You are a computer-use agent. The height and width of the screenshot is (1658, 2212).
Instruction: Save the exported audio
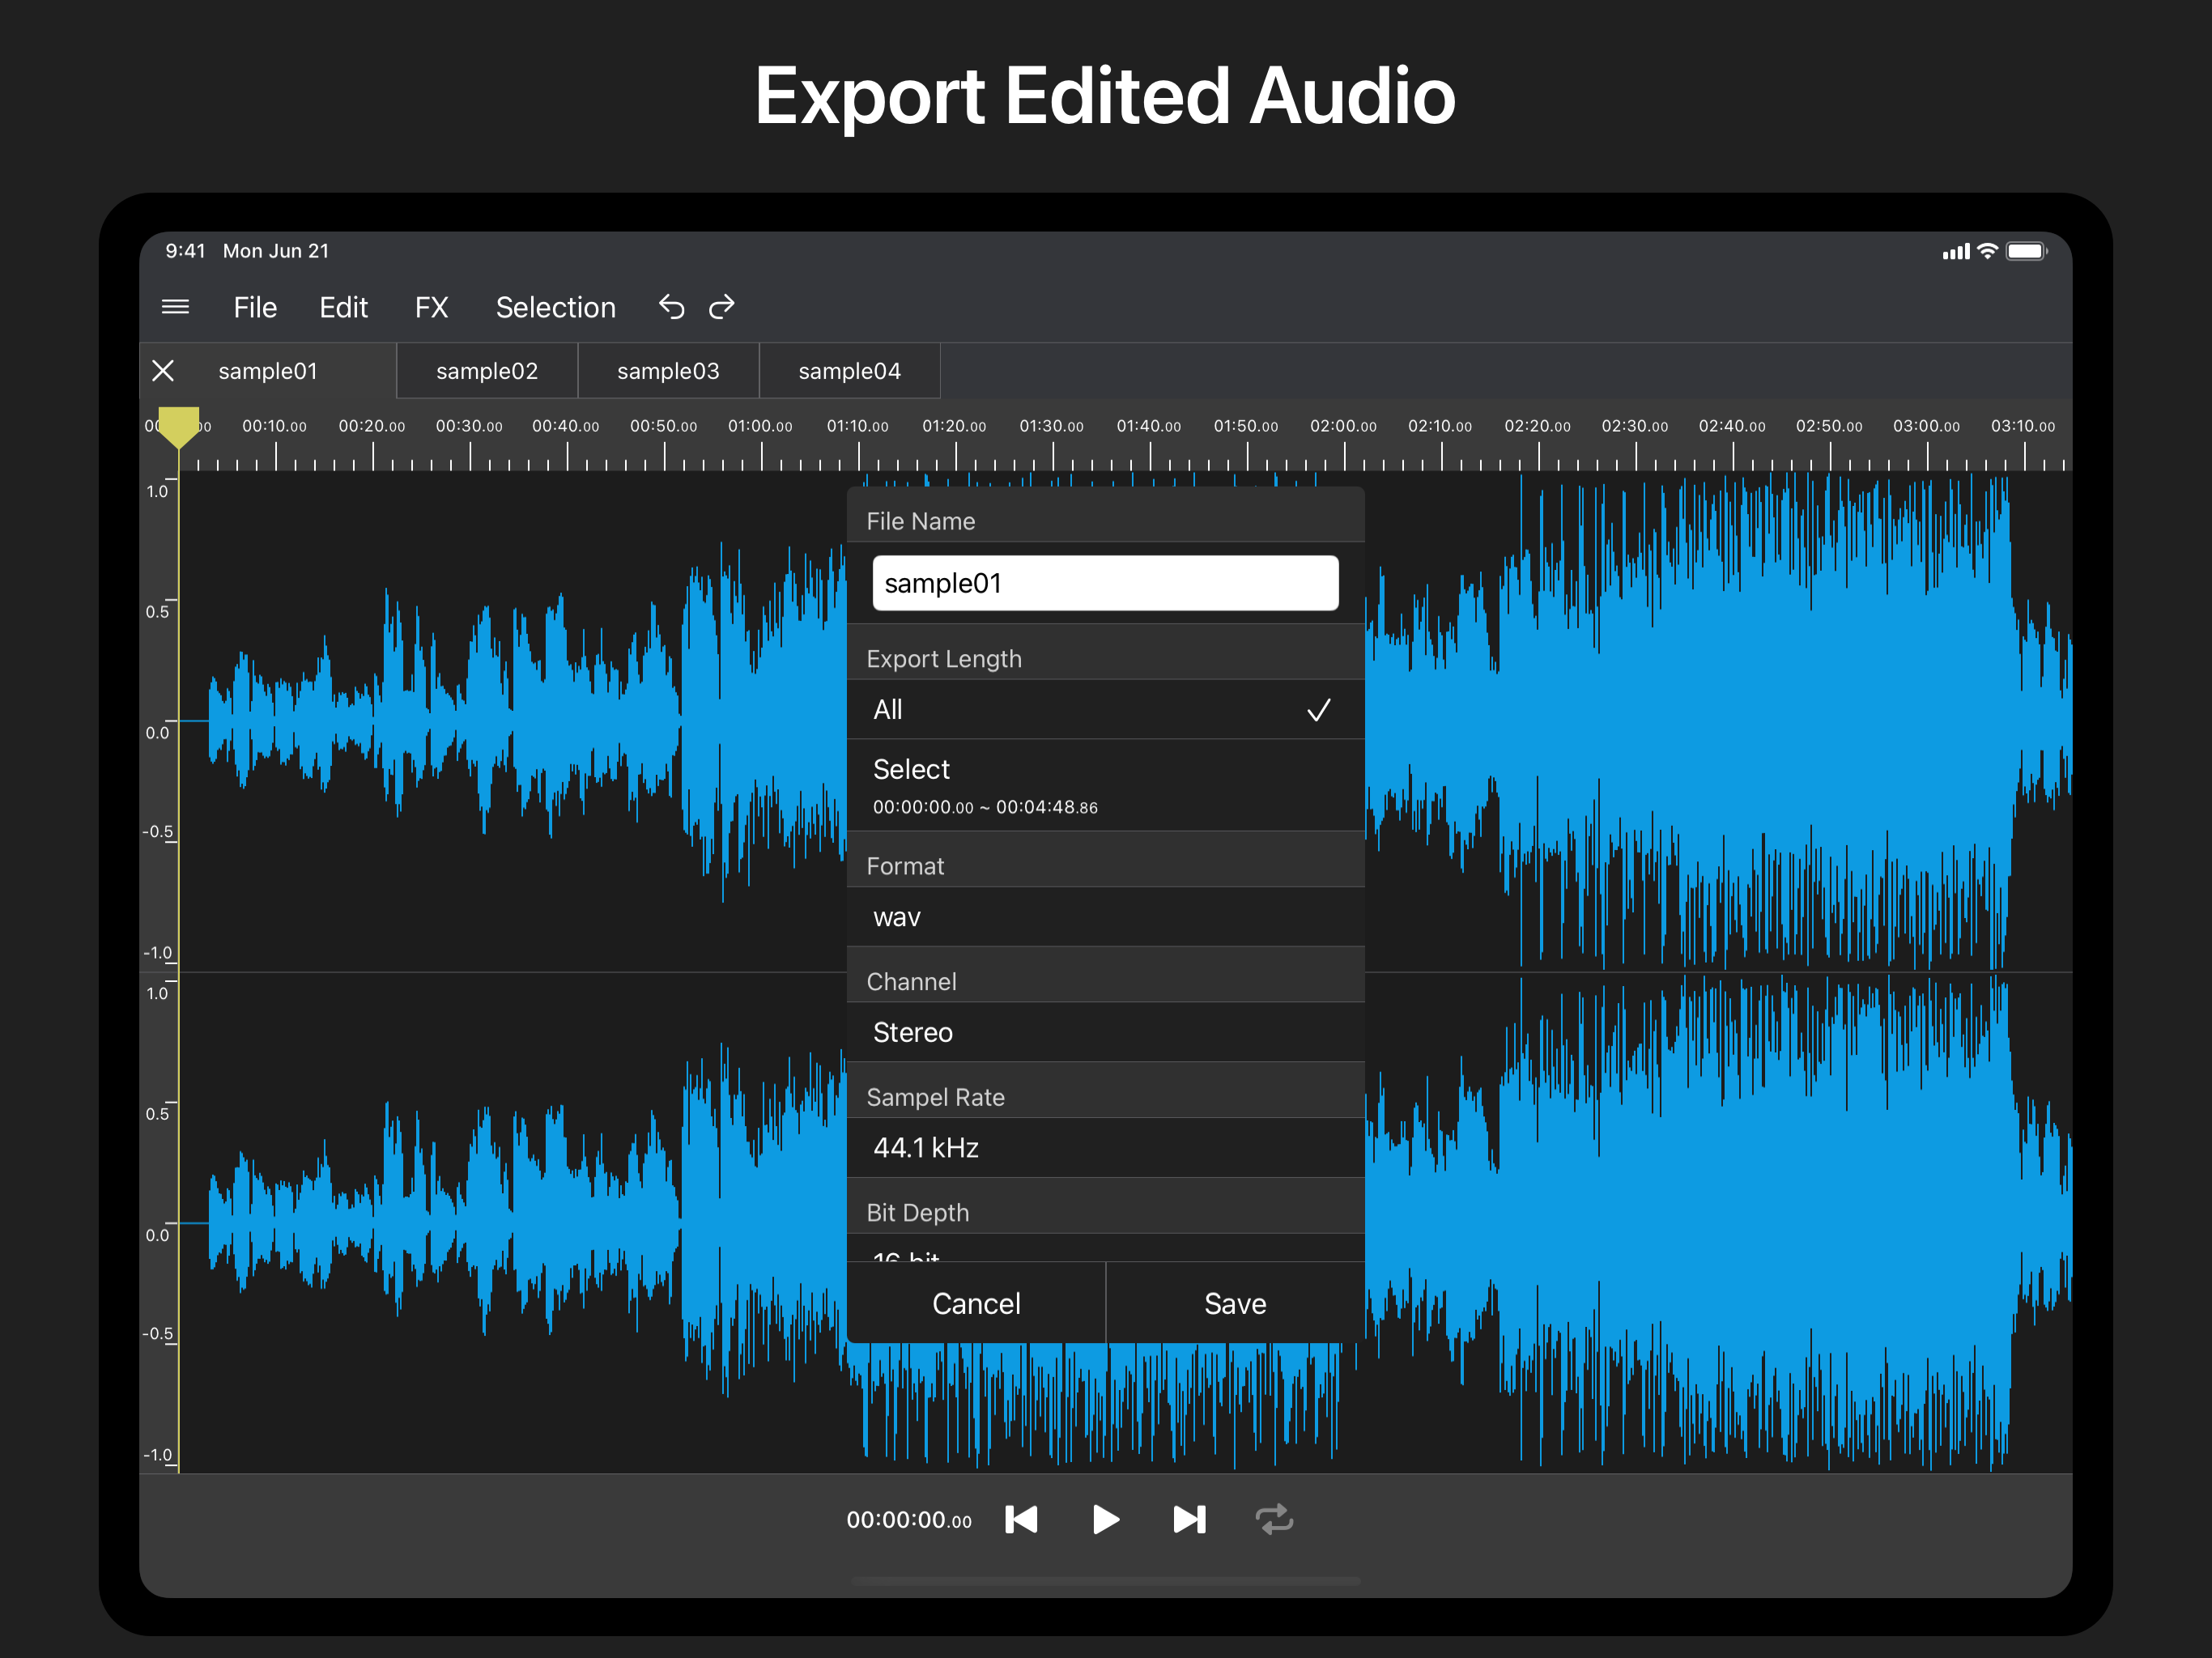coord(1235,1304)
